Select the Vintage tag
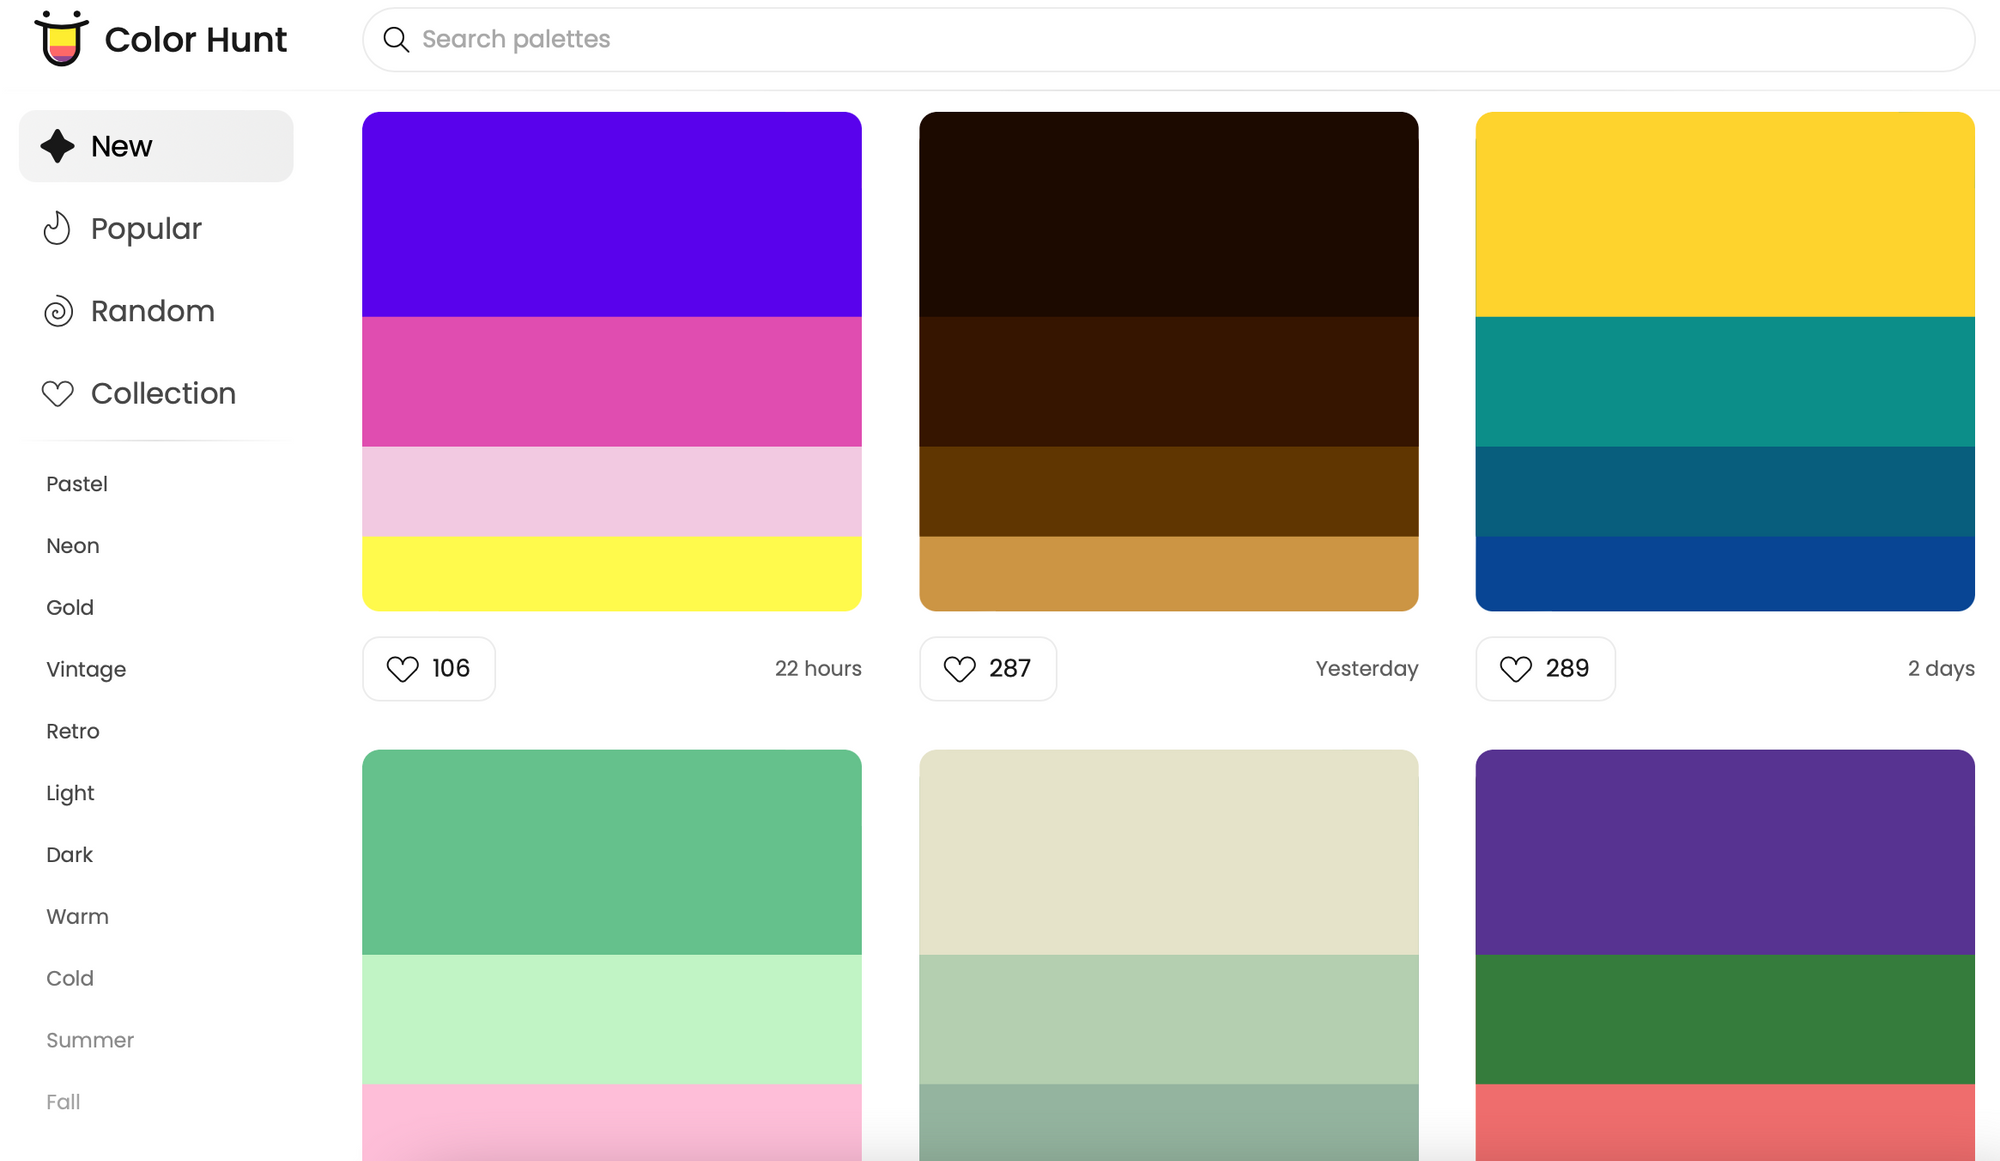This screenshot has height=1161, width=2000. (86, 669)
